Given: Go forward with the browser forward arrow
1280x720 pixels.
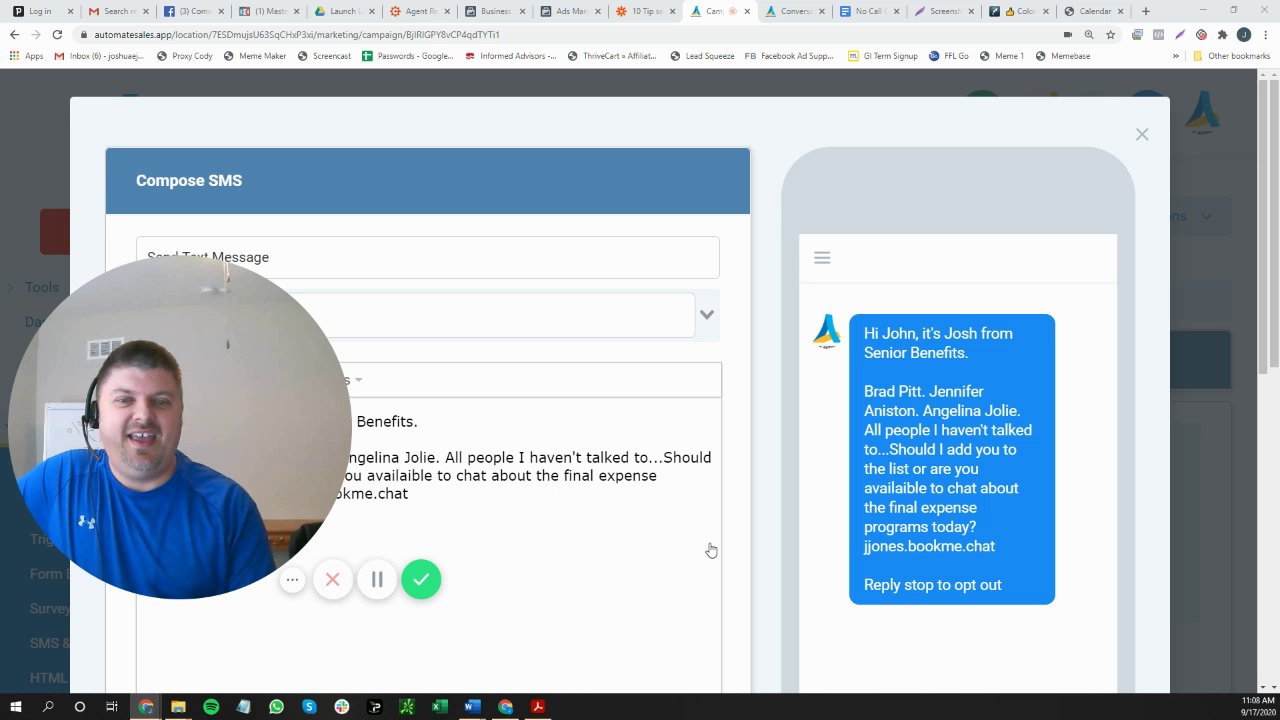Looking at the screenshot, I should 35,34.
